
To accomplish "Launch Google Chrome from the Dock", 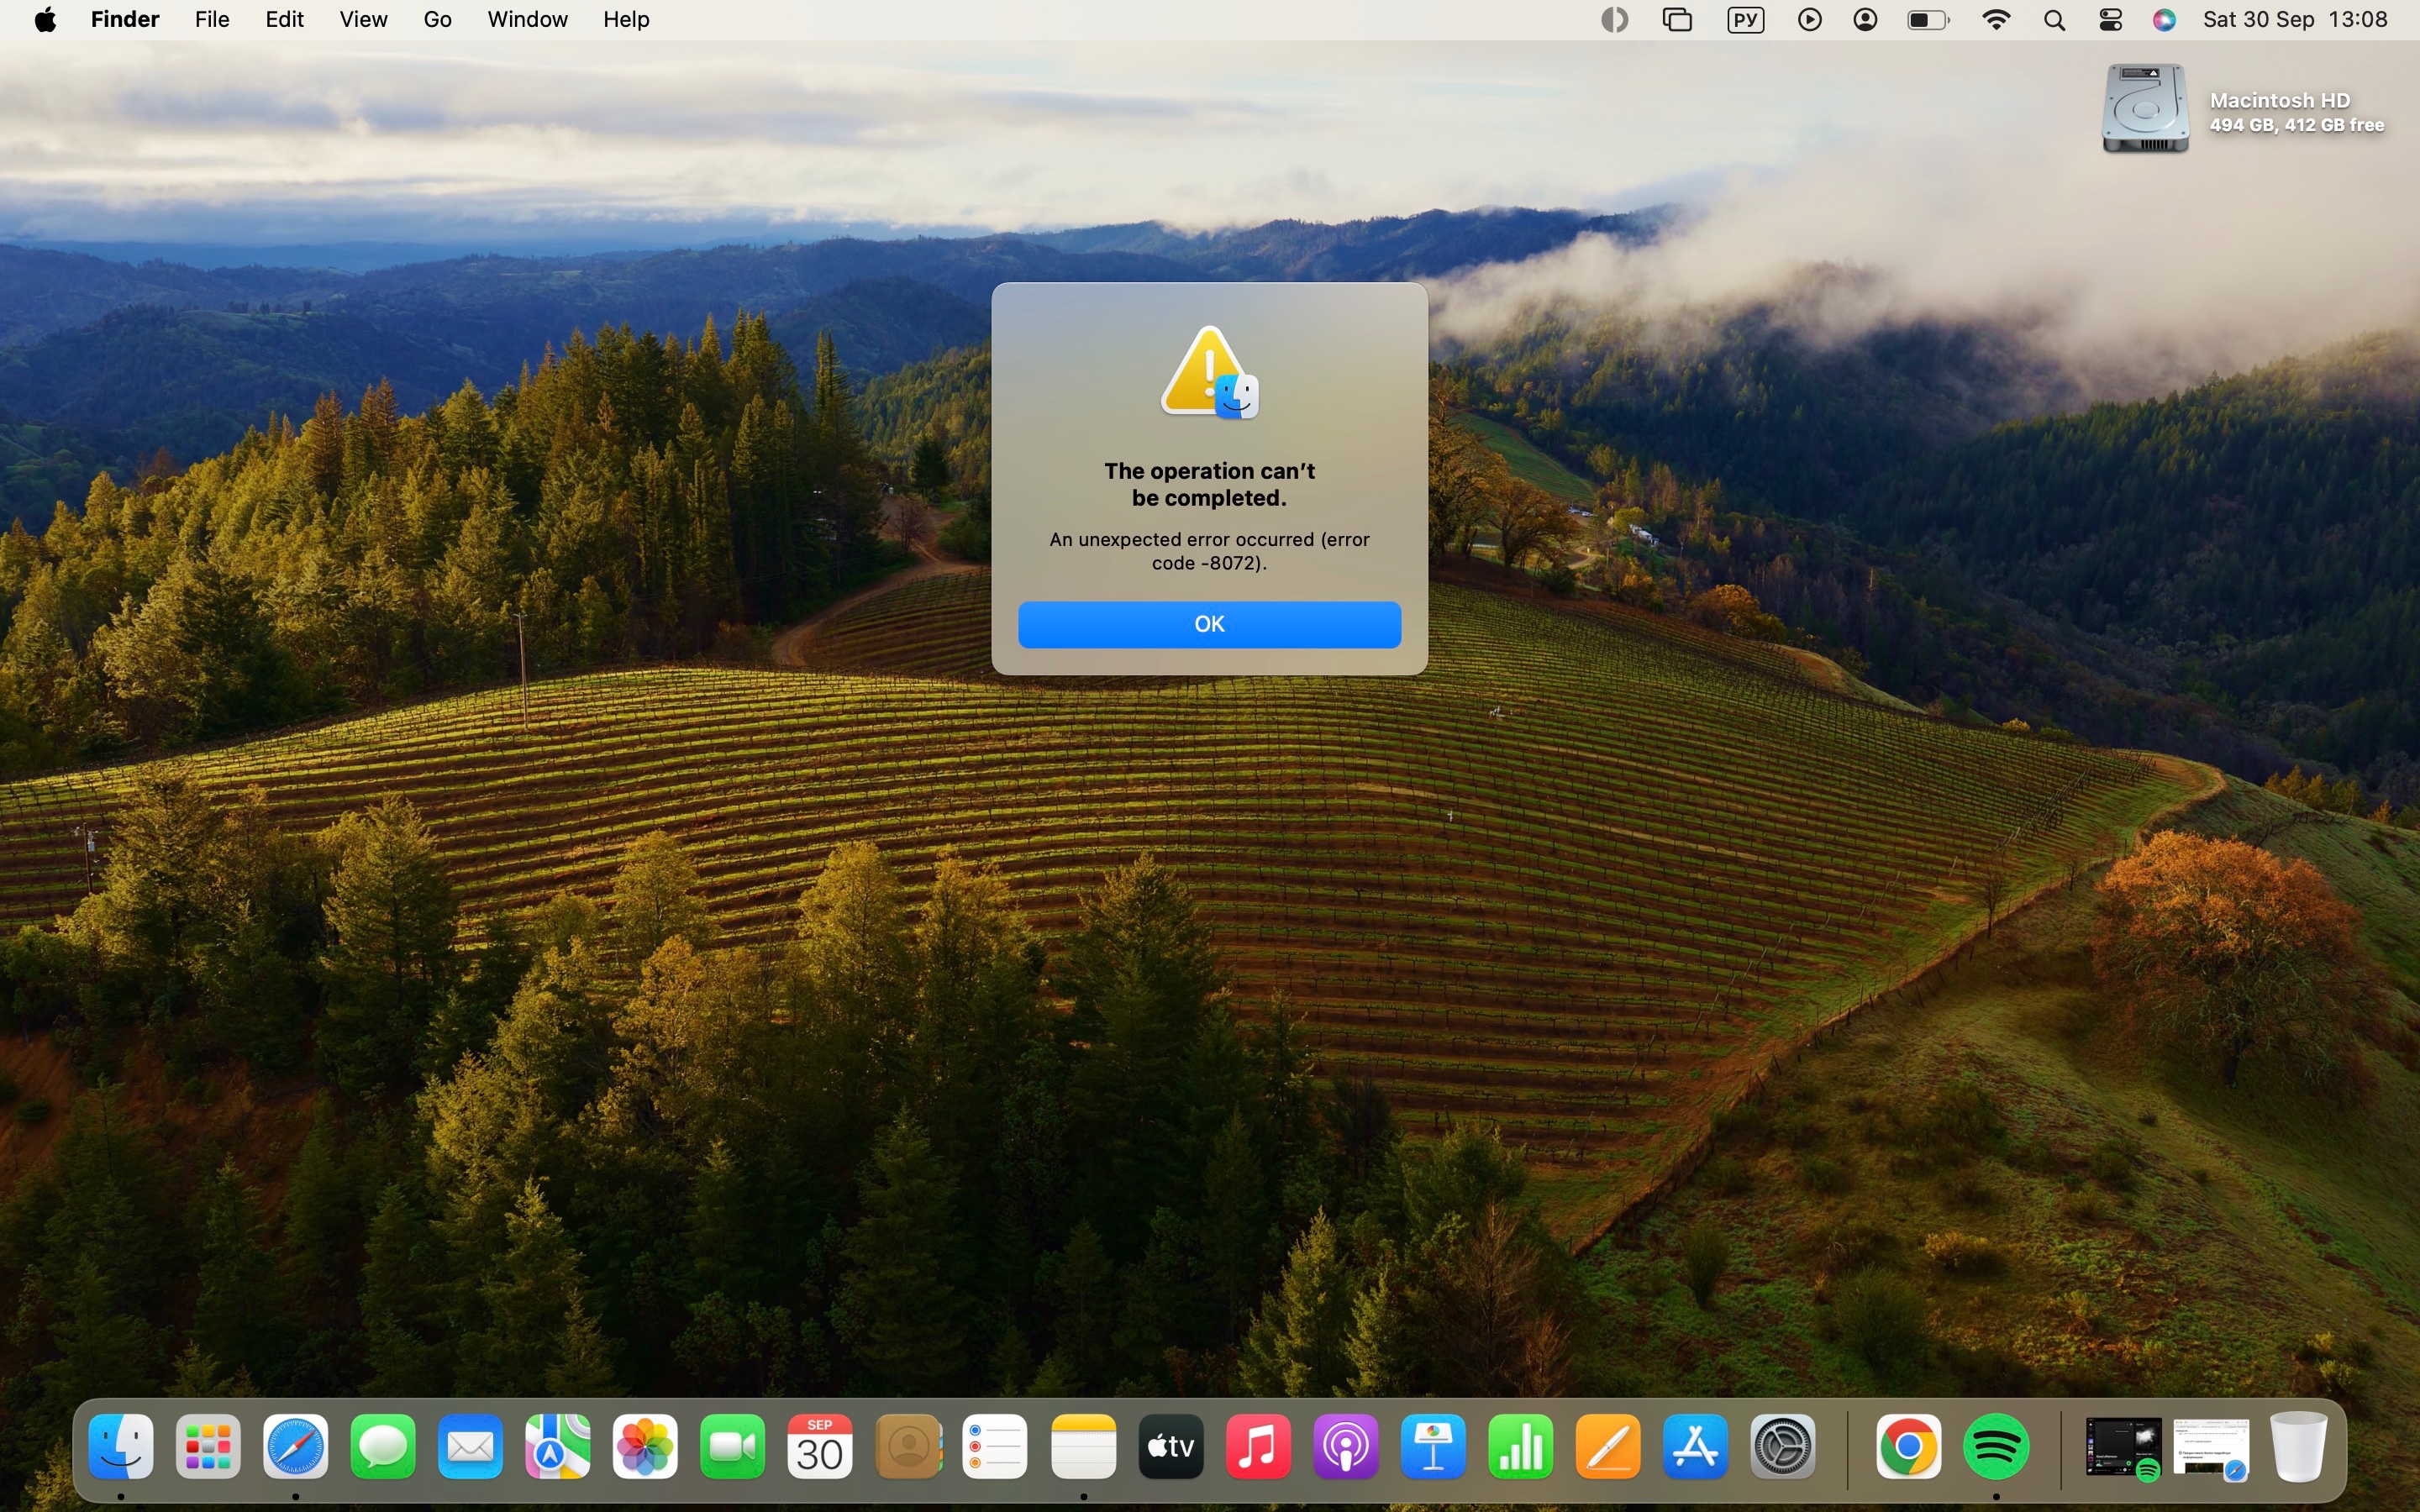I will pyautogui.click(x=1908, y=1447).
